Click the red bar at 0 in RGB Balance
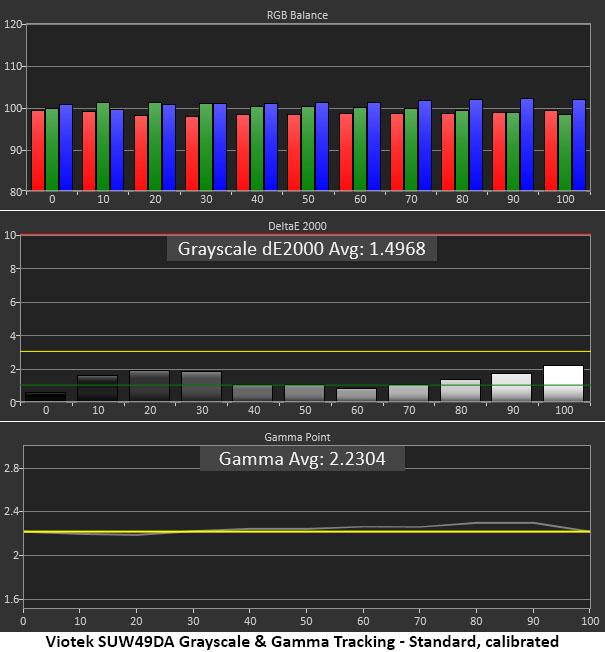Viewport: 605px width, 652px height. tap(38, 151)
